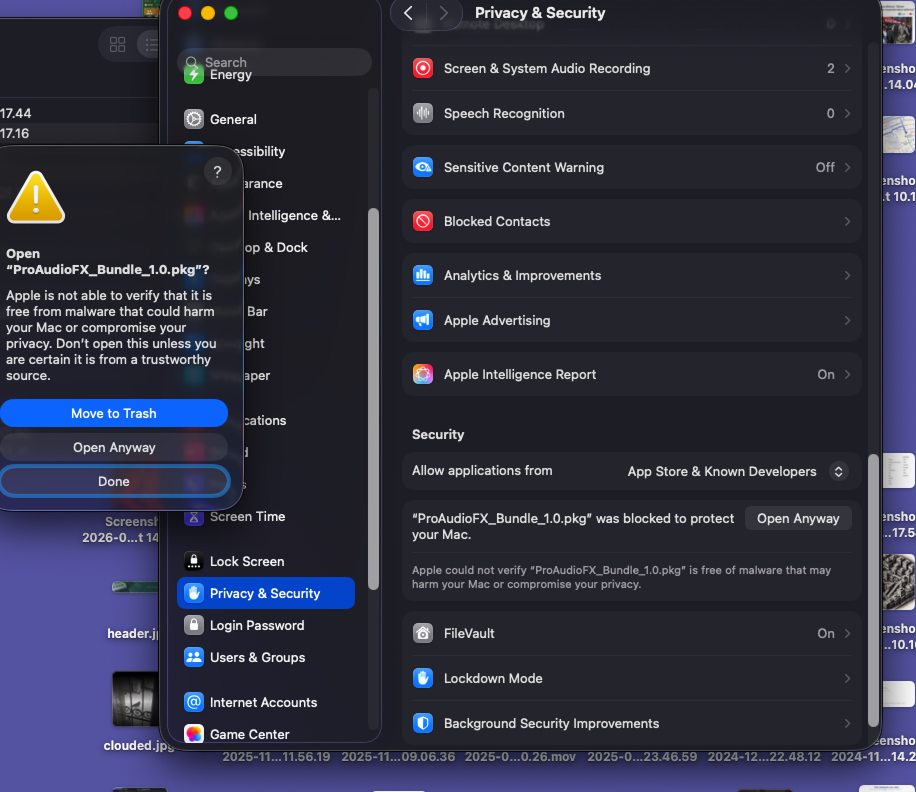Expand the Background Security Improvements row
Image resolution: width=916 pixels, height=792 pixels.
[x=631, y=723]
